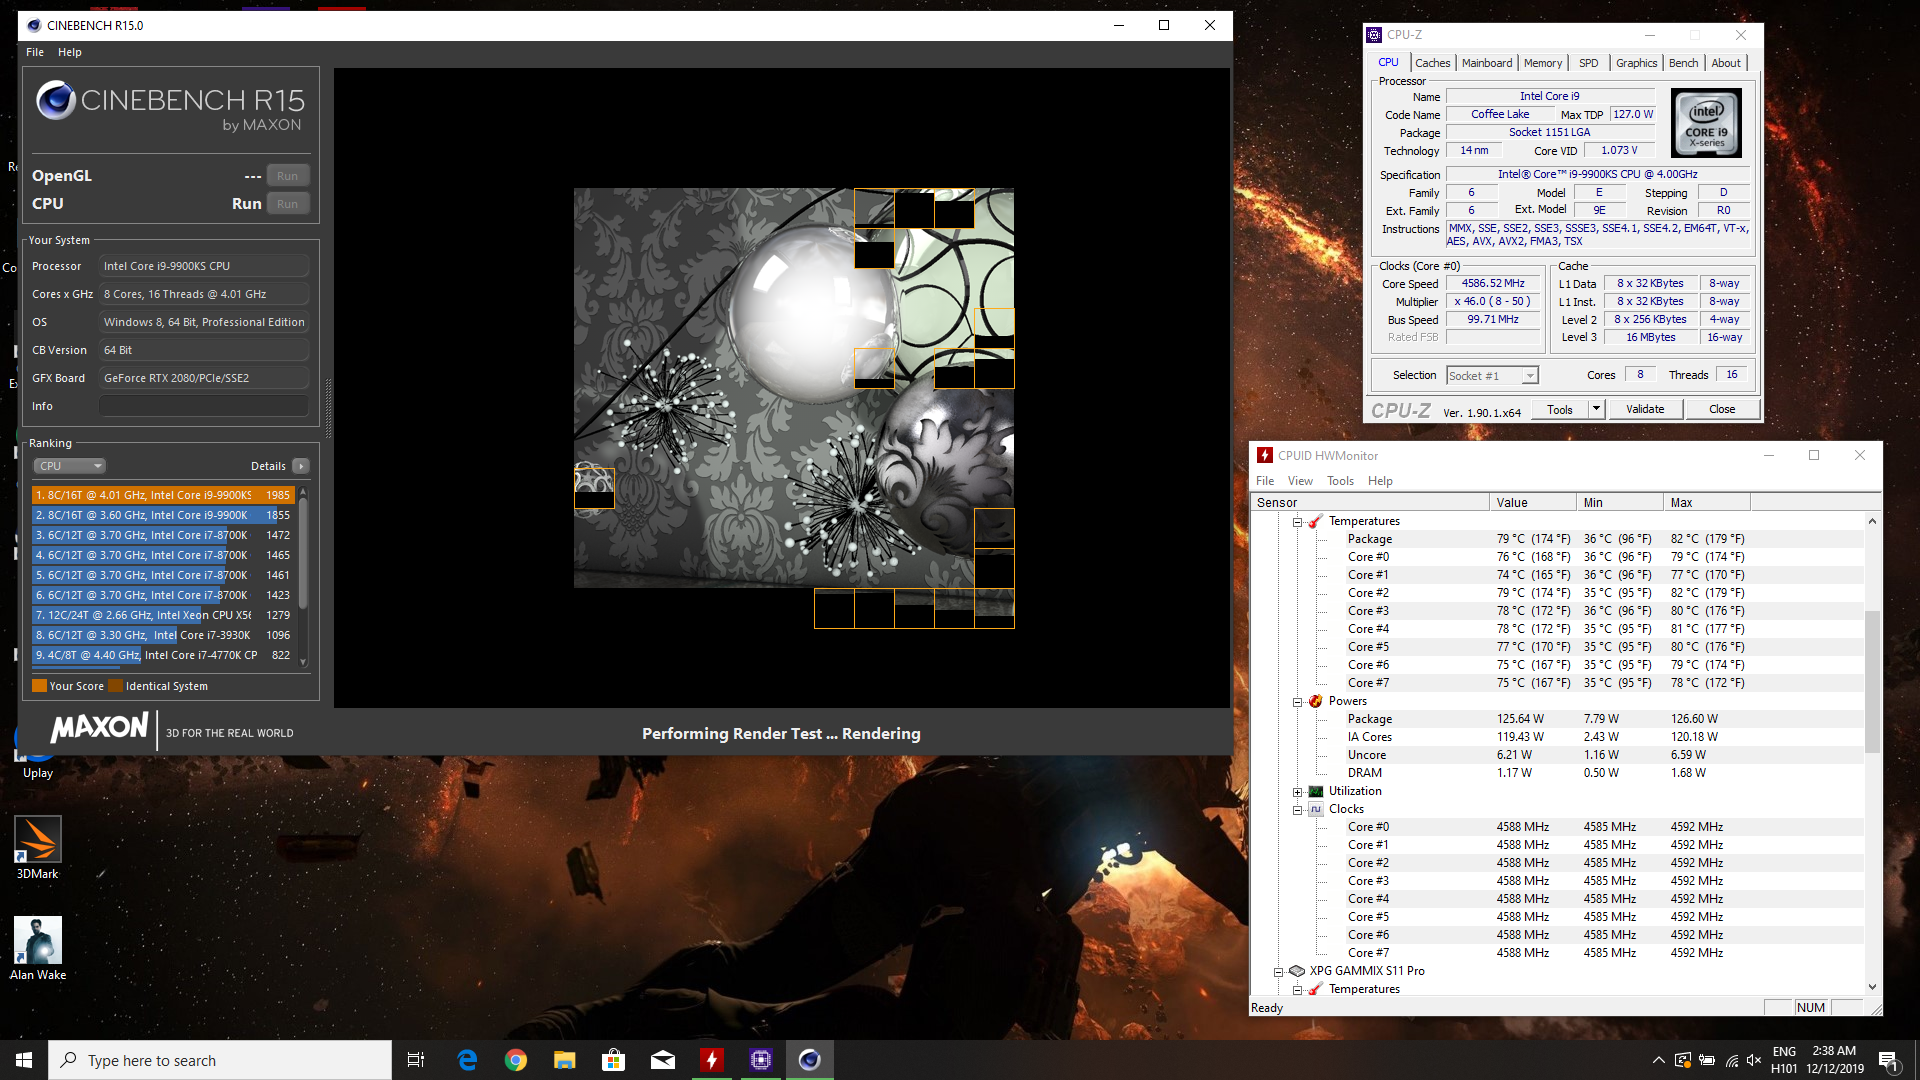Click the Details arrow in Ranking
The height and width of the screenshot is (1080, 1920).
pos(301,466)
